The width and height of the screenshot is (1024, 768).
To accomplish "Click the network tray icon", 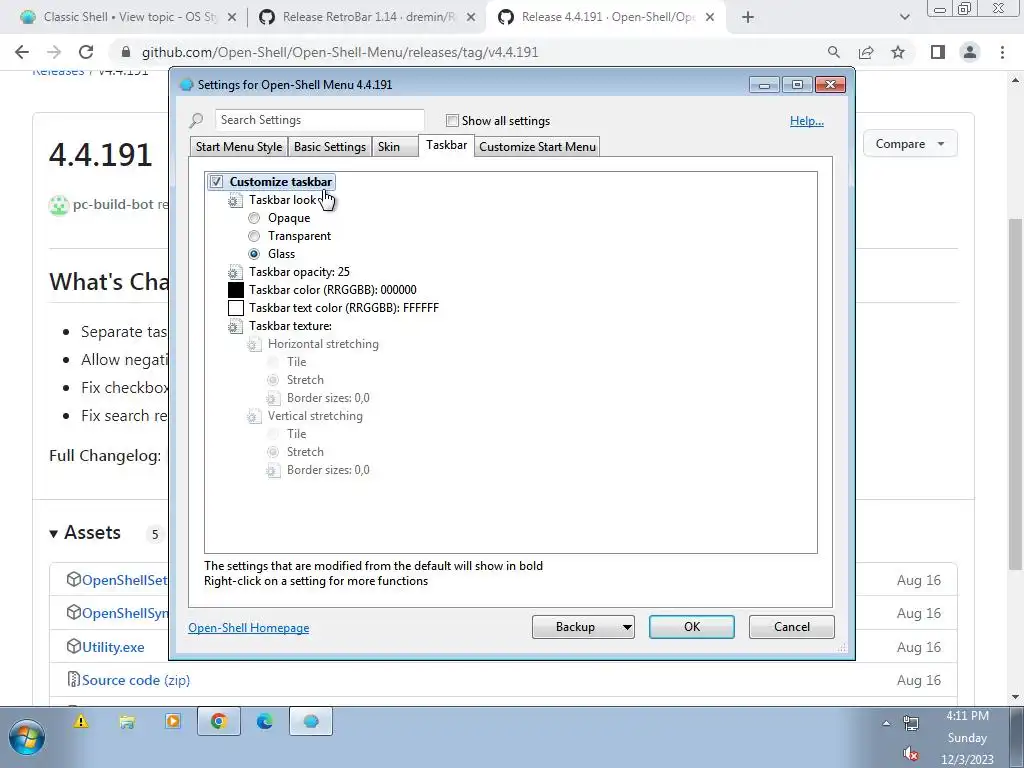I will pyautogui.click(x=910, y=723).
